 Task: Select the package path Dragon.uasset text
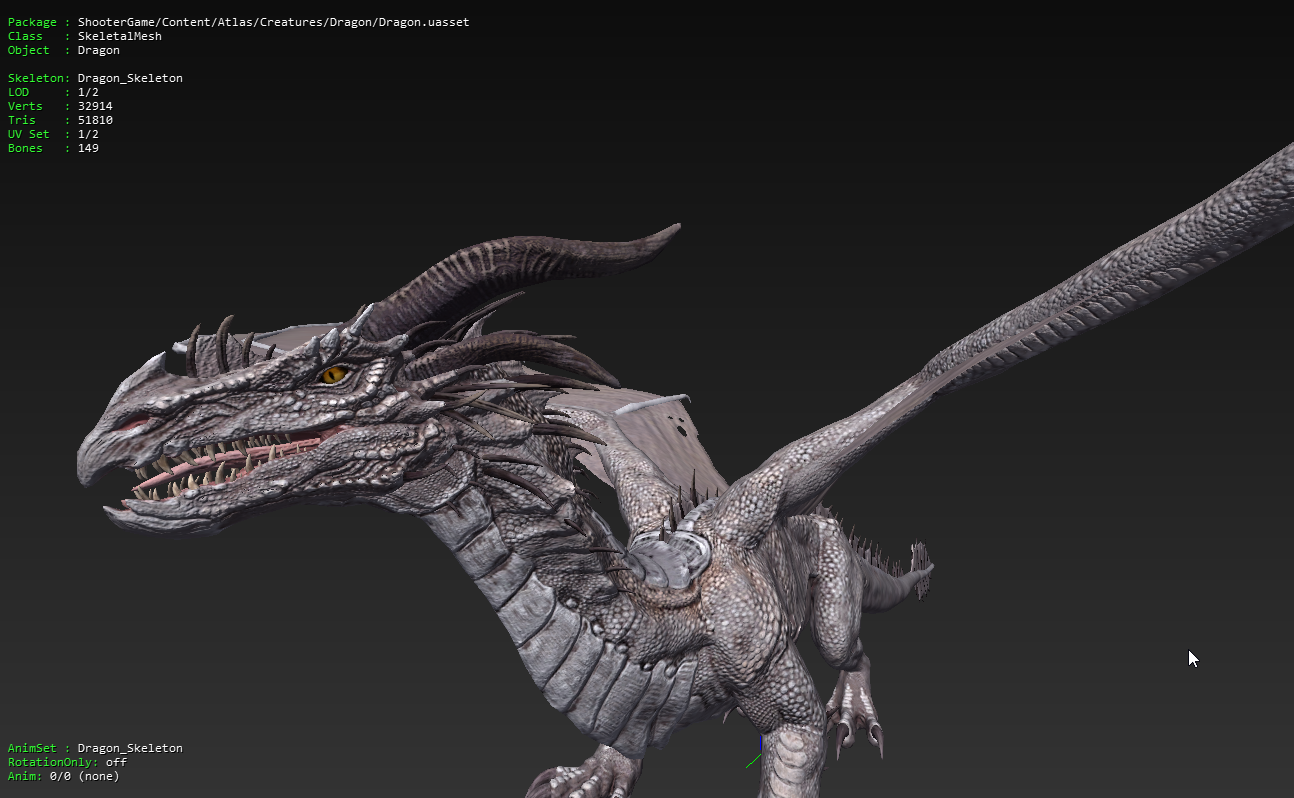[x=273, y=22]
